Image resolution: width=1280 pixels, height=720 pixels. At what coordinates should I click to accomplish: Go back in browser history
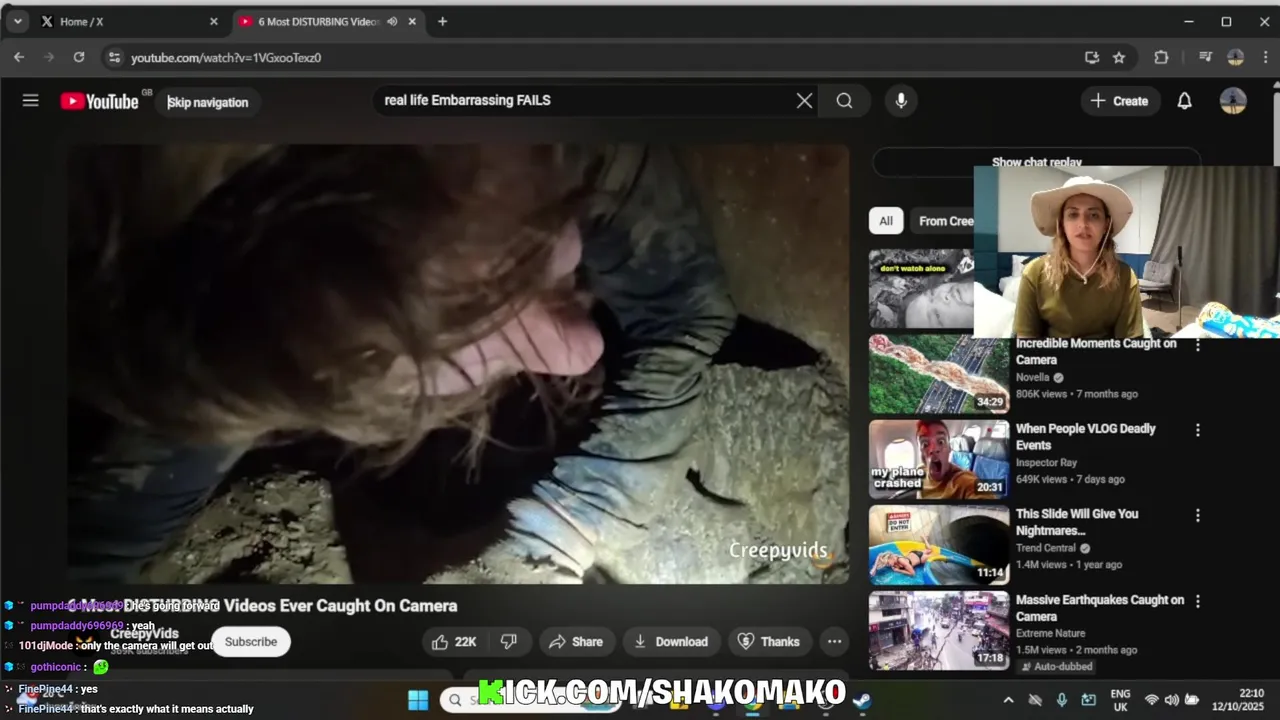point(19,57)
